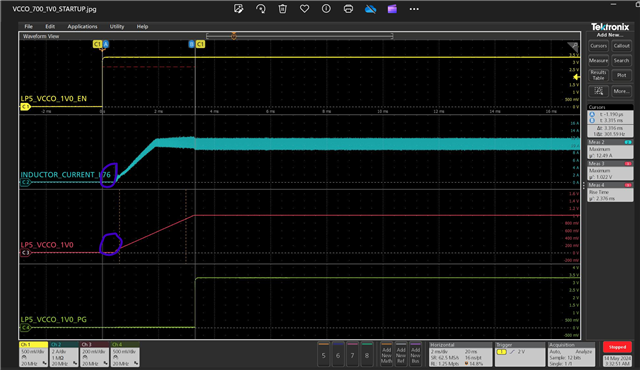This screenshot has height=370, width=640.
Task: Click the INDUCTOR_CURRENT_L76 waveform label
Action: (65, 175)
